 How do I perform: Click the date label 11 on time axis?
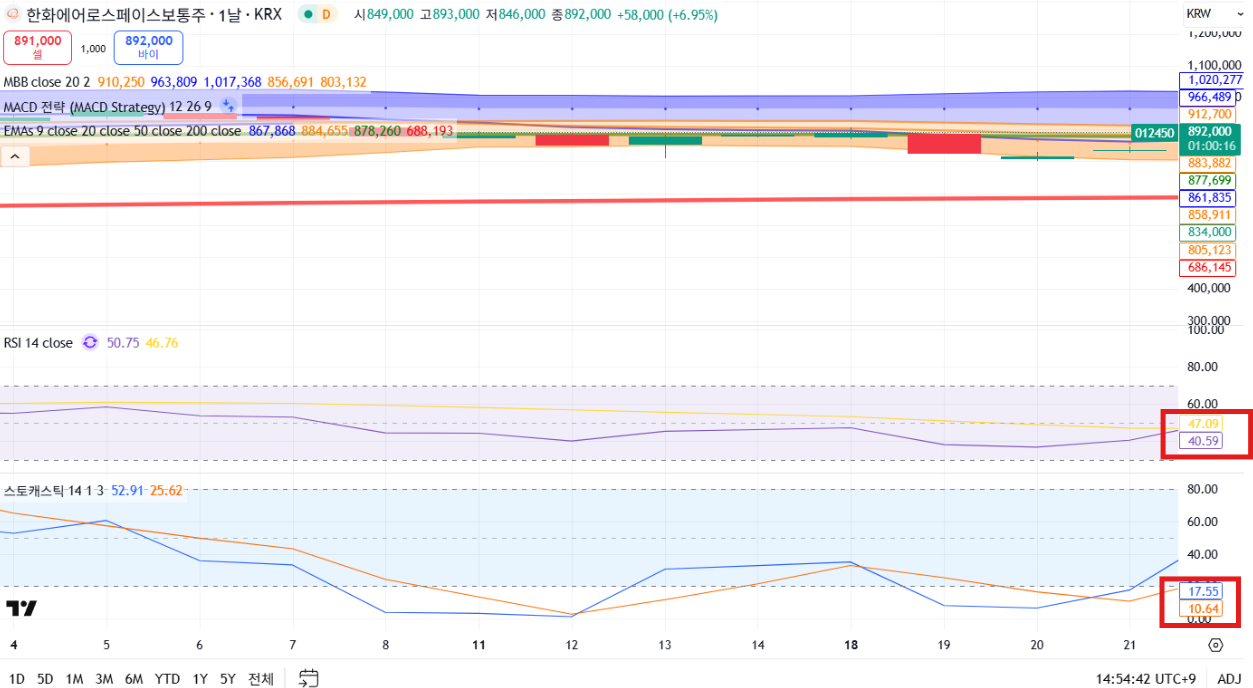479,645
